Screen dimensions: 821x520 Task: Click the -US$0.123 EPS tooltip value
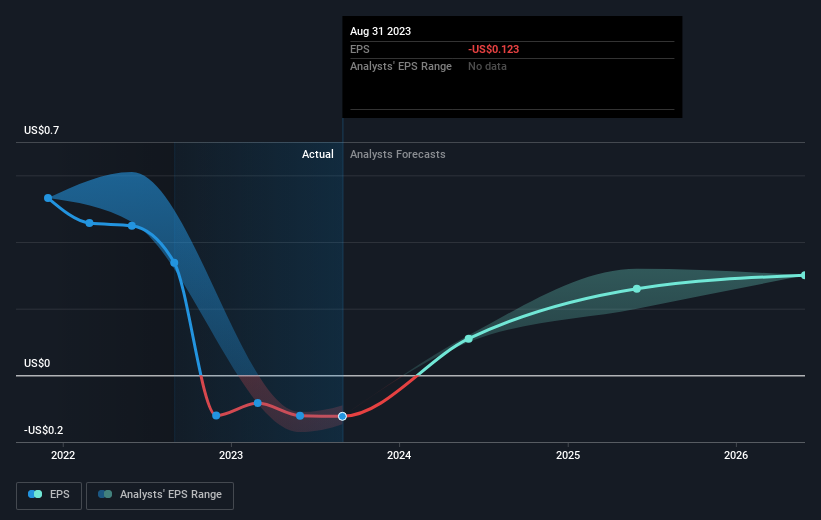[493, 49]
